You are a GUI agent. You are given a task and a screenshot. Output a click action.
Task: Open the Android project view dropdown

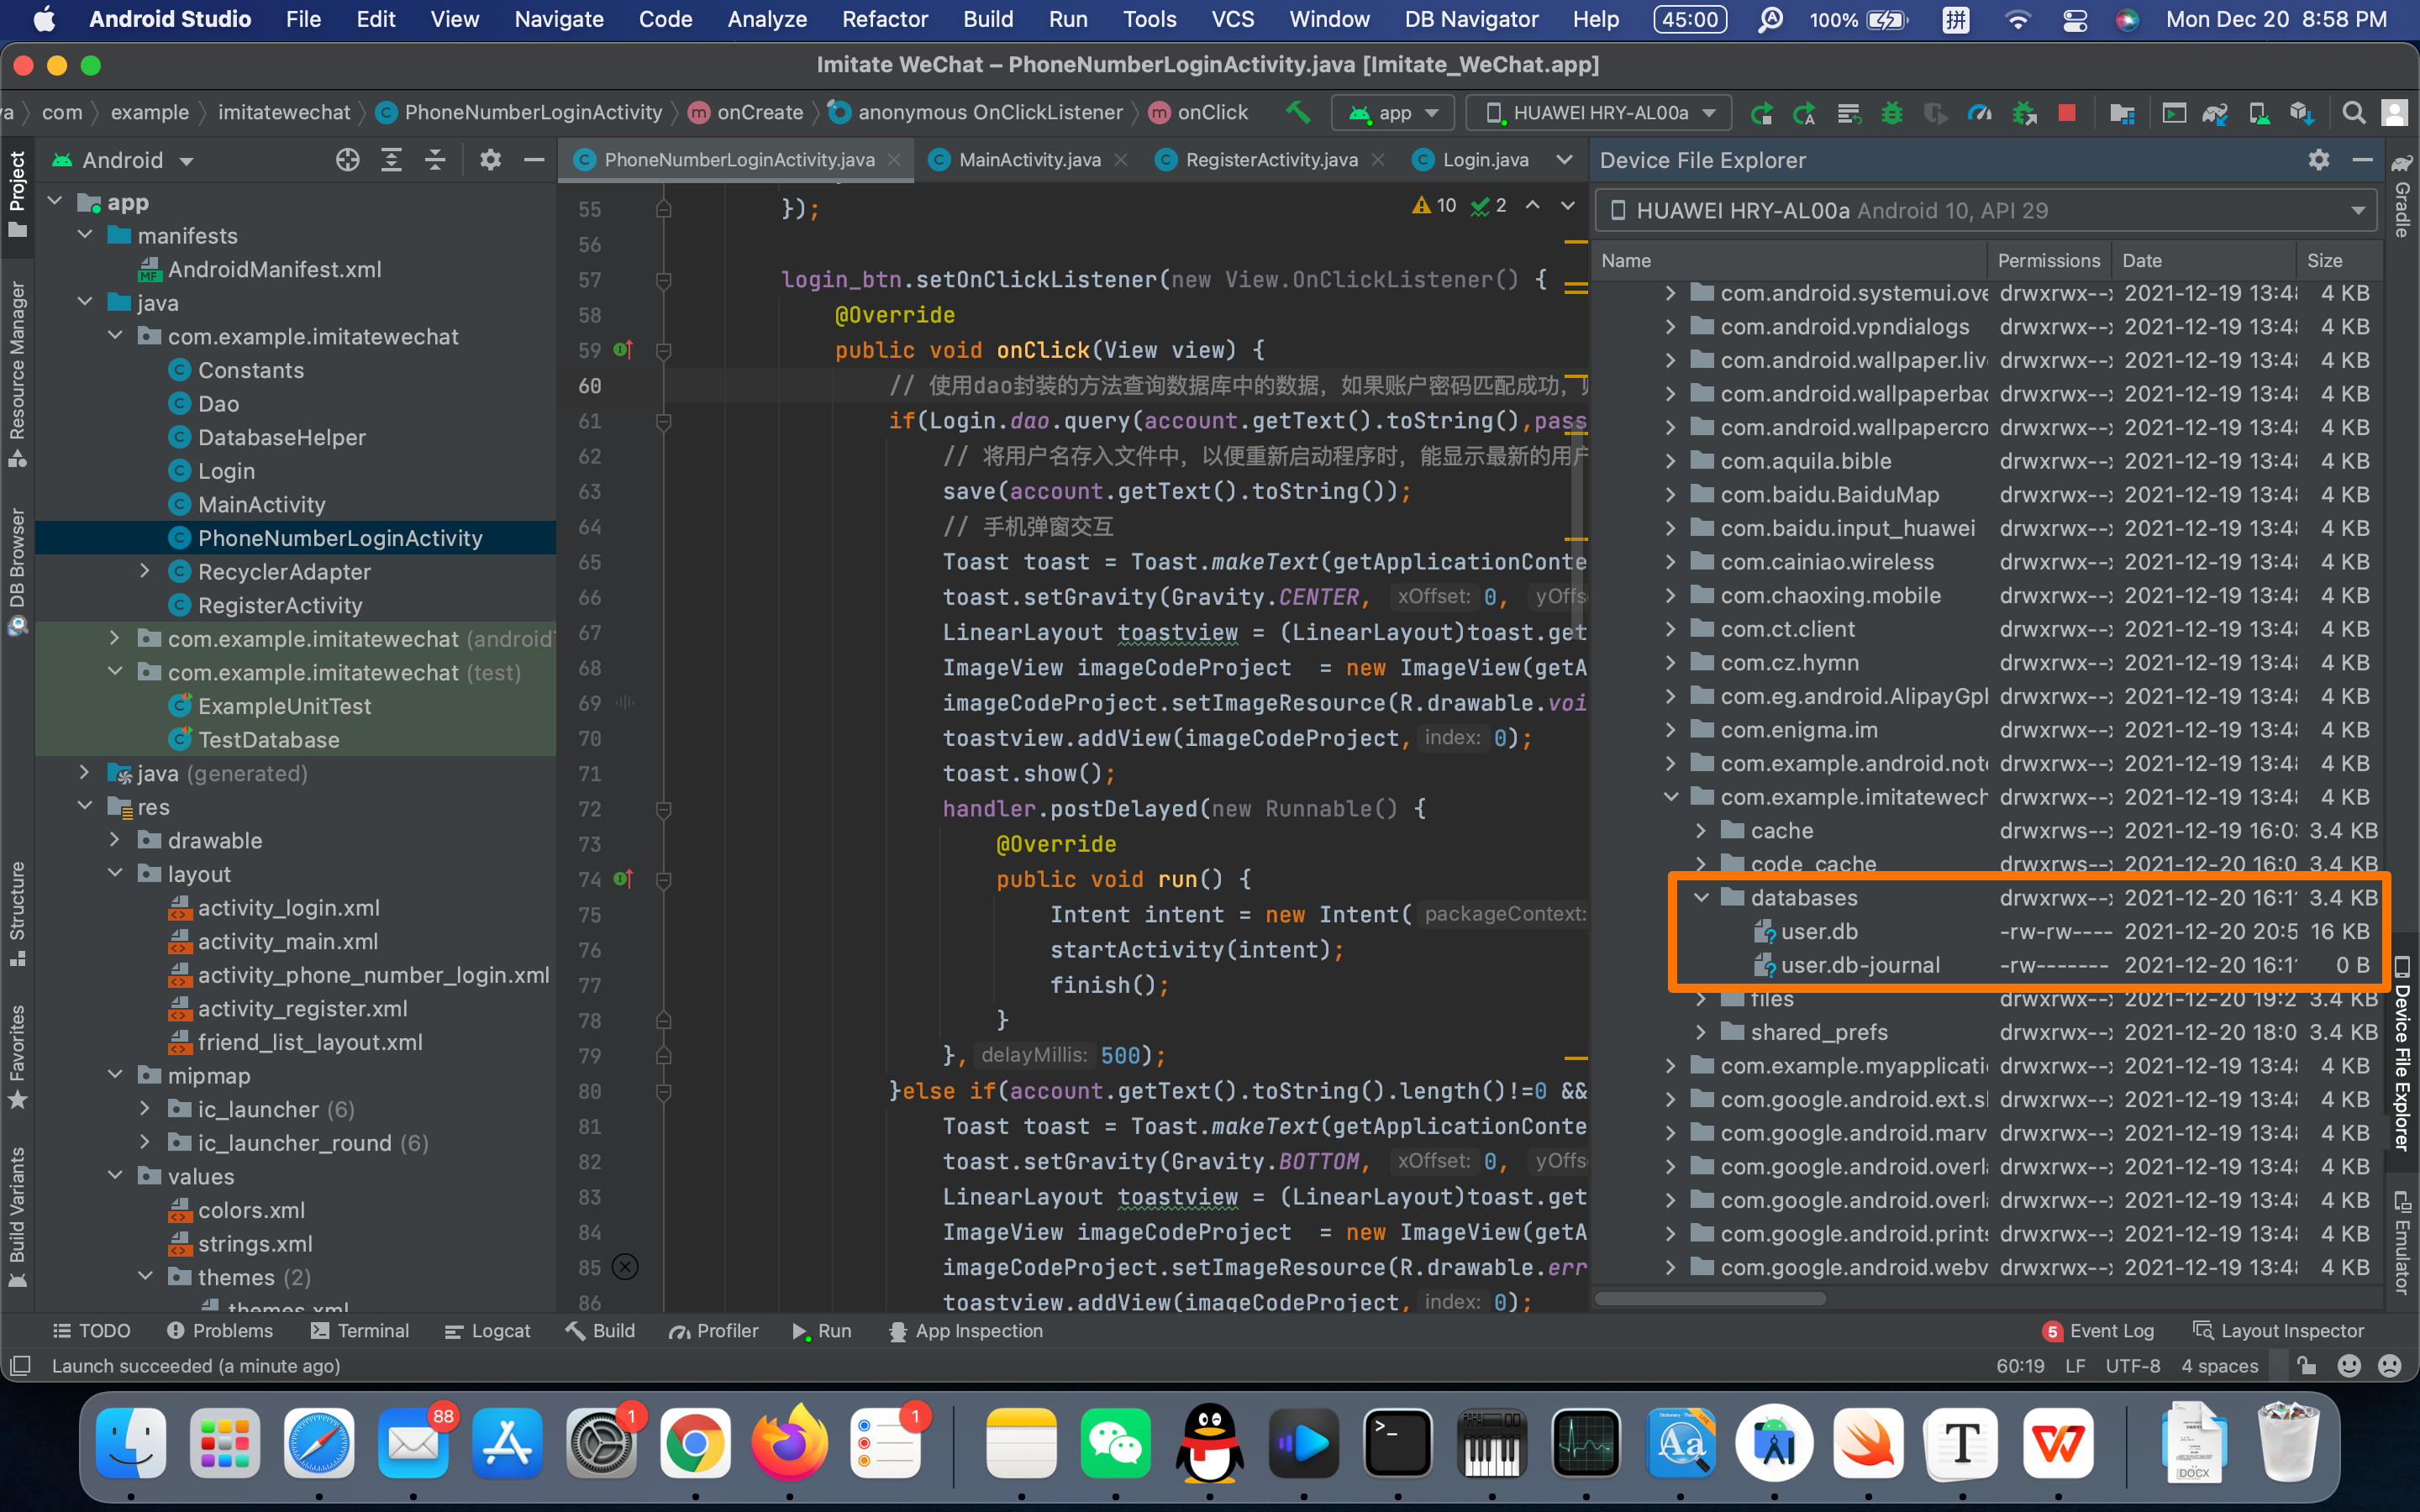122,160
